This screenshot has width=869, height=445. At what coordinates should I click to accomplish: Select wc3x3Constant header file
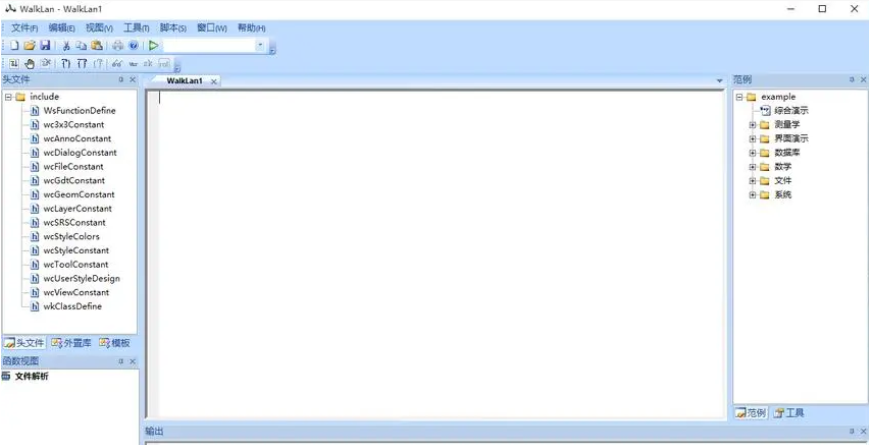tap(74, 125)
